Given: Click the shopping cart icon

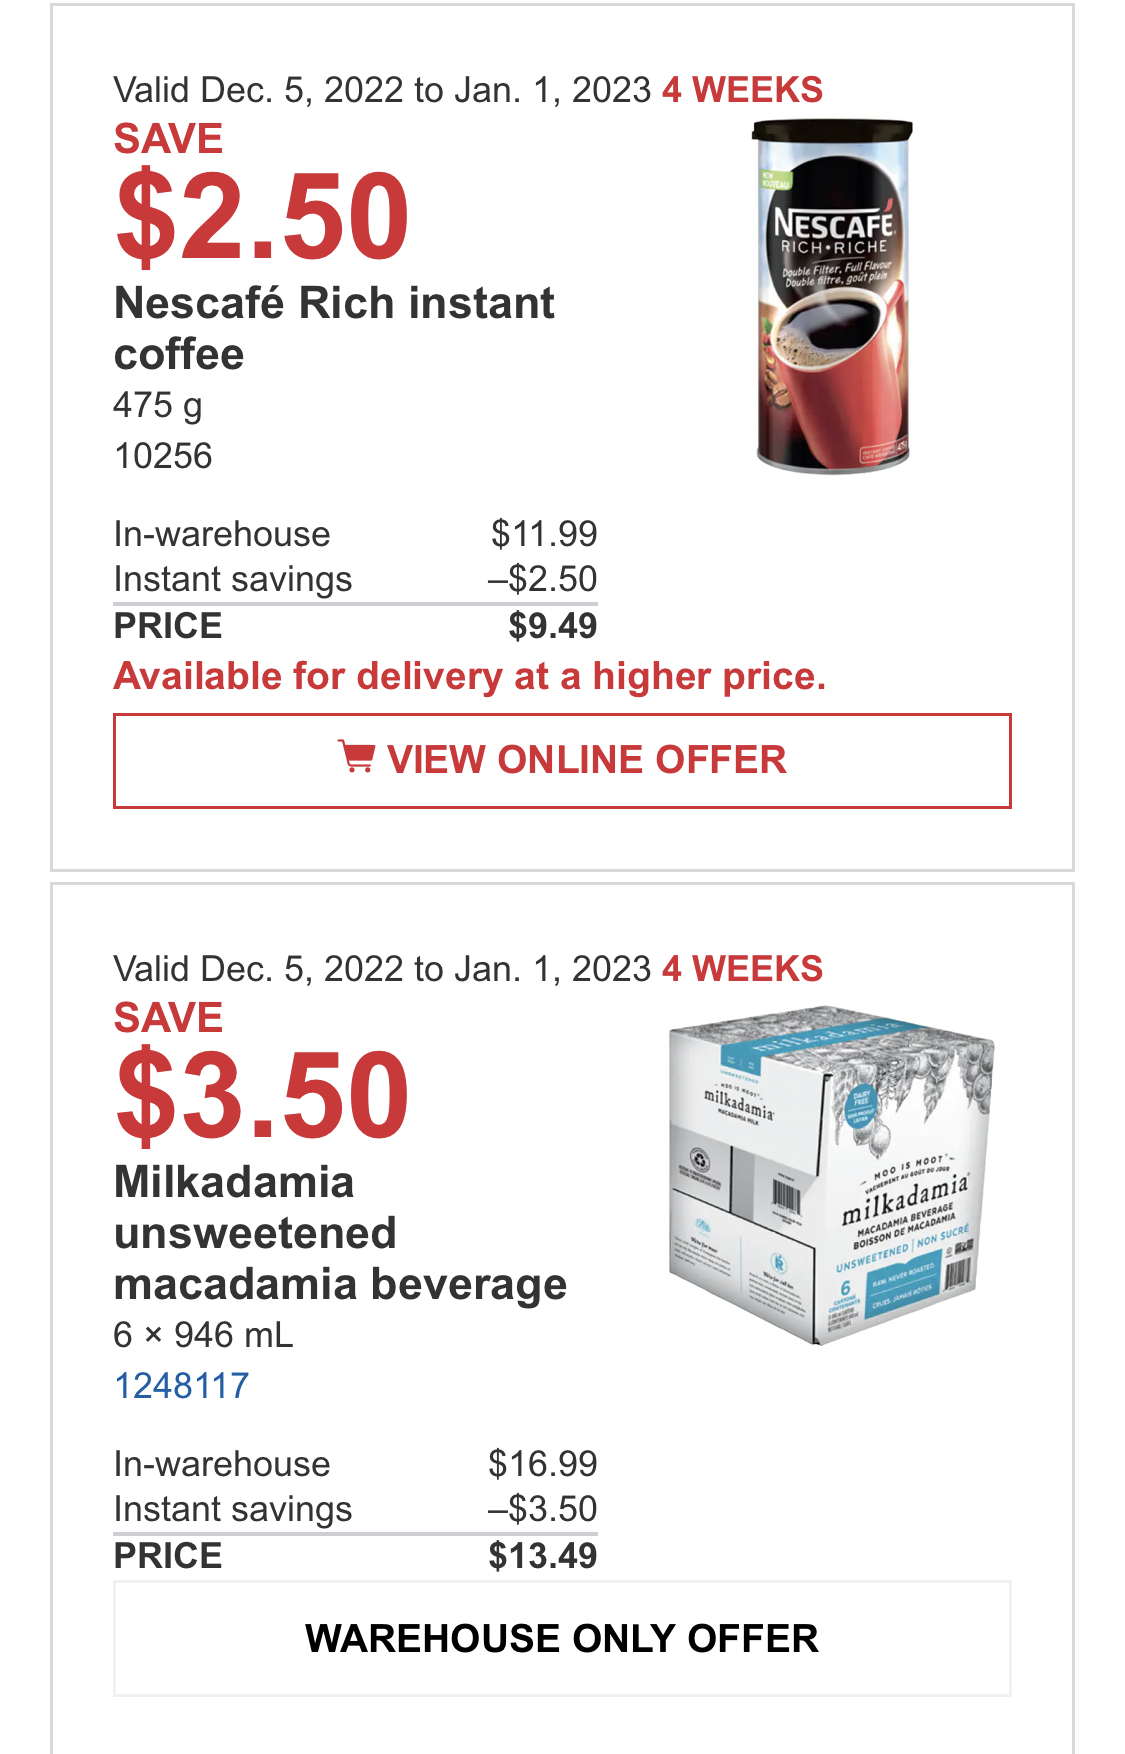Looking at the screenshot, I should coord(356,757).
